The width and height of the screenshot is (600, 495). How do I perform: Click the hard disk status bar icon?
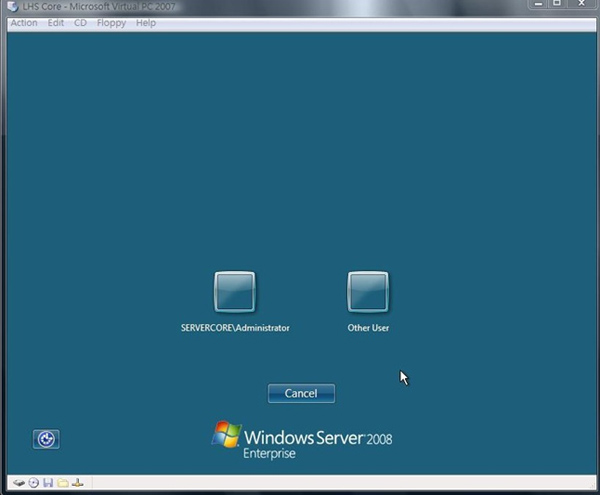(19, 482)
